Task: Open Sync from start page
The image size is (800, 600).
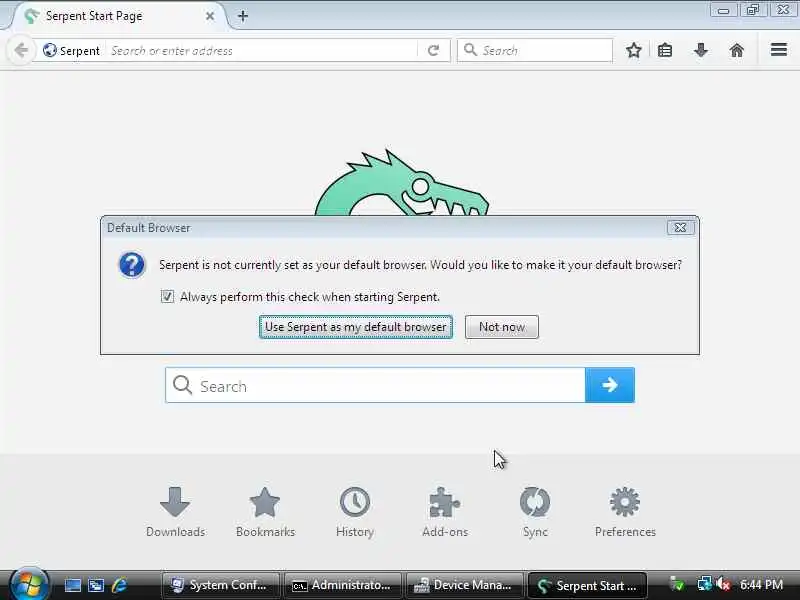Action: point(535,512)
